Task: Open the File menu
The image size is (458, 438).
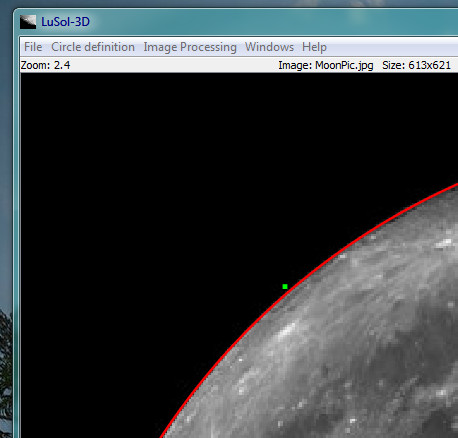Action: point(33,47)
